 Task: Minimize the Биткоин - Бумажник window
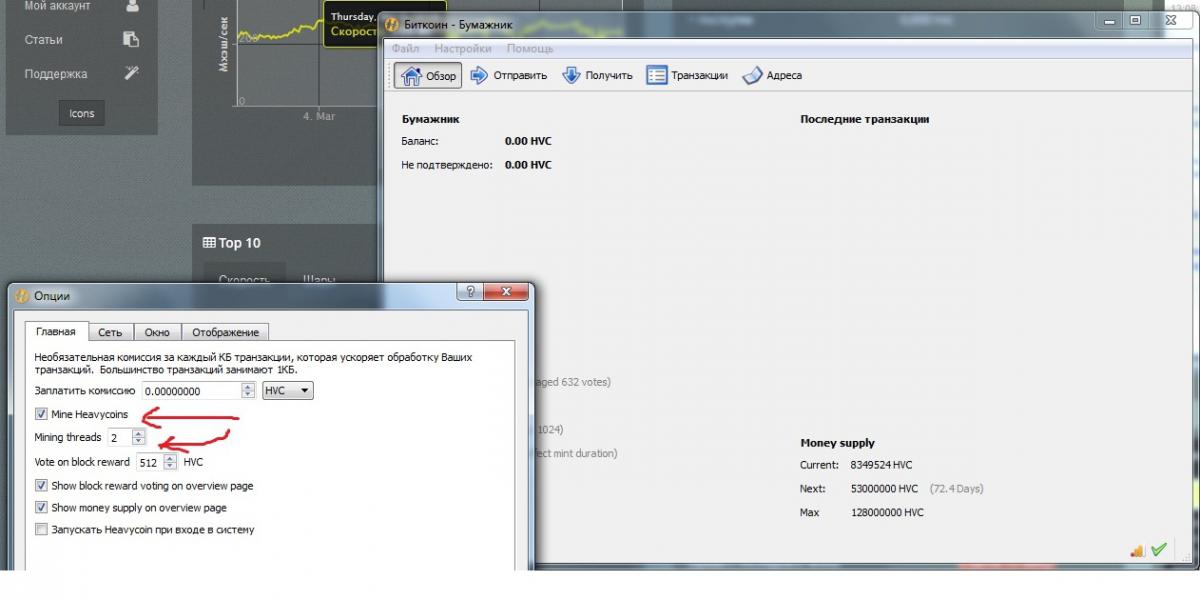[1108, 20]
